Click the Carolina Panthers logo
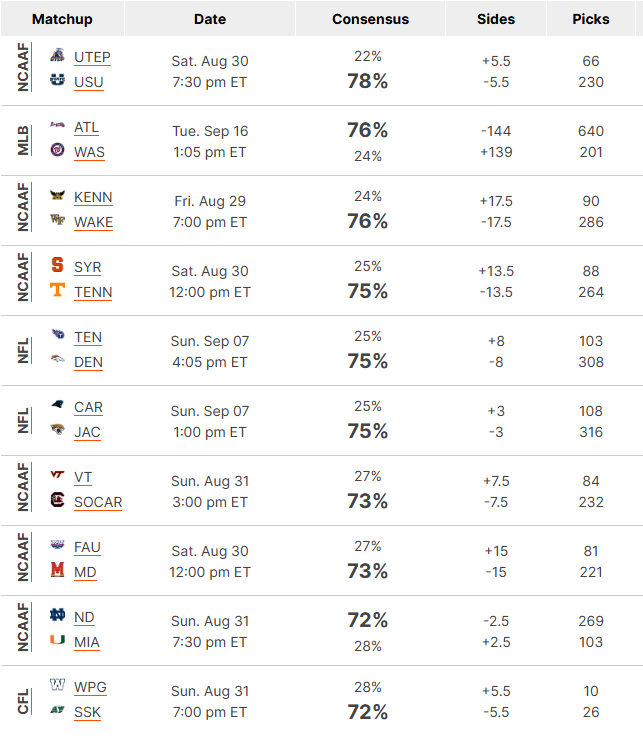This screenshot has width=643, height=744. 57,405
